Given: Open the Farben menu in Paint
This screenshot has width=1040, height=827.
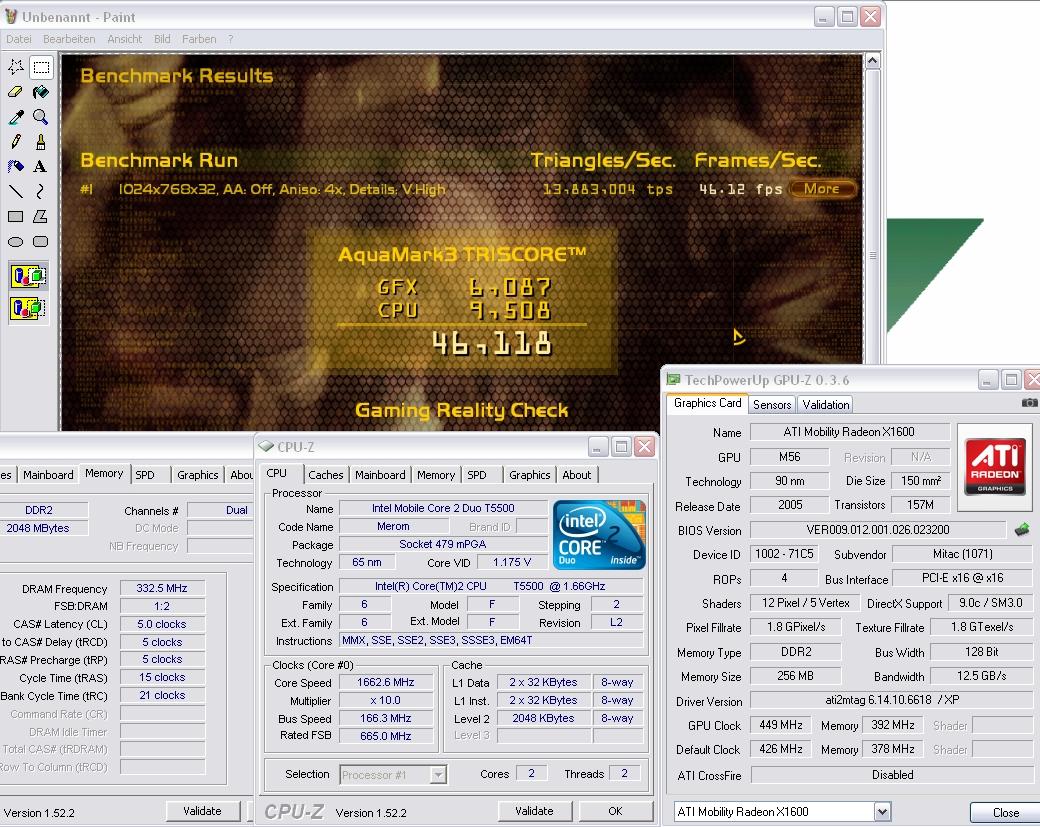Looking at the screenshot, I should (x=199, y=39).
